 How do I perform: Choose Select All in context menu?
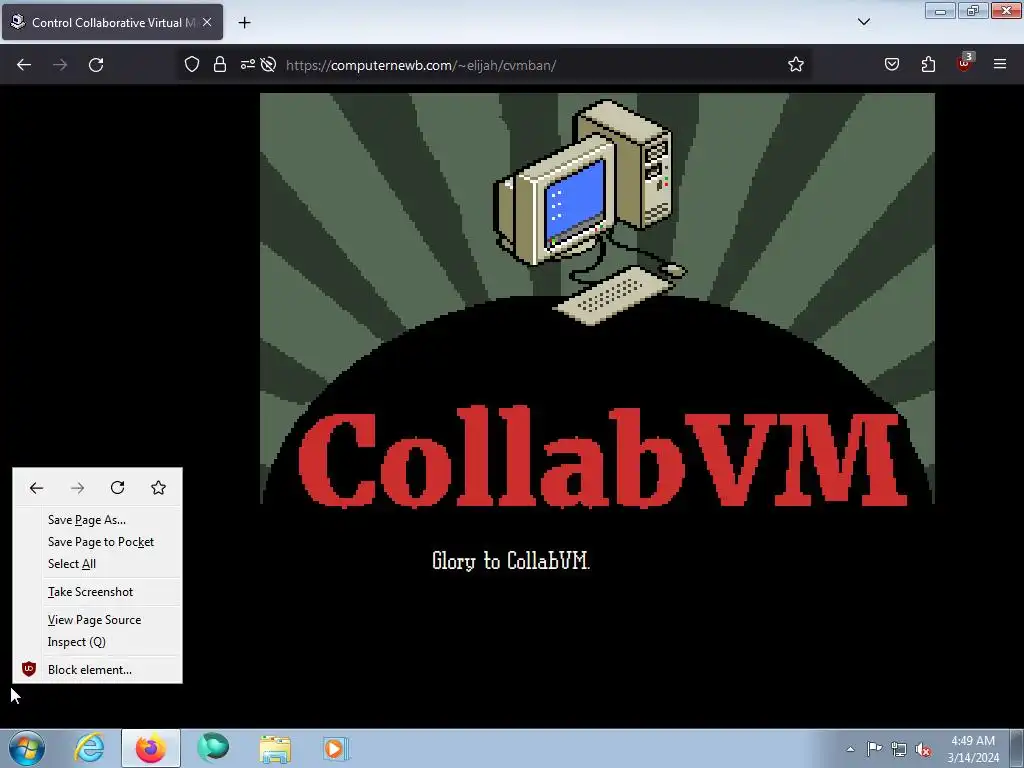[x=97, y=564]
